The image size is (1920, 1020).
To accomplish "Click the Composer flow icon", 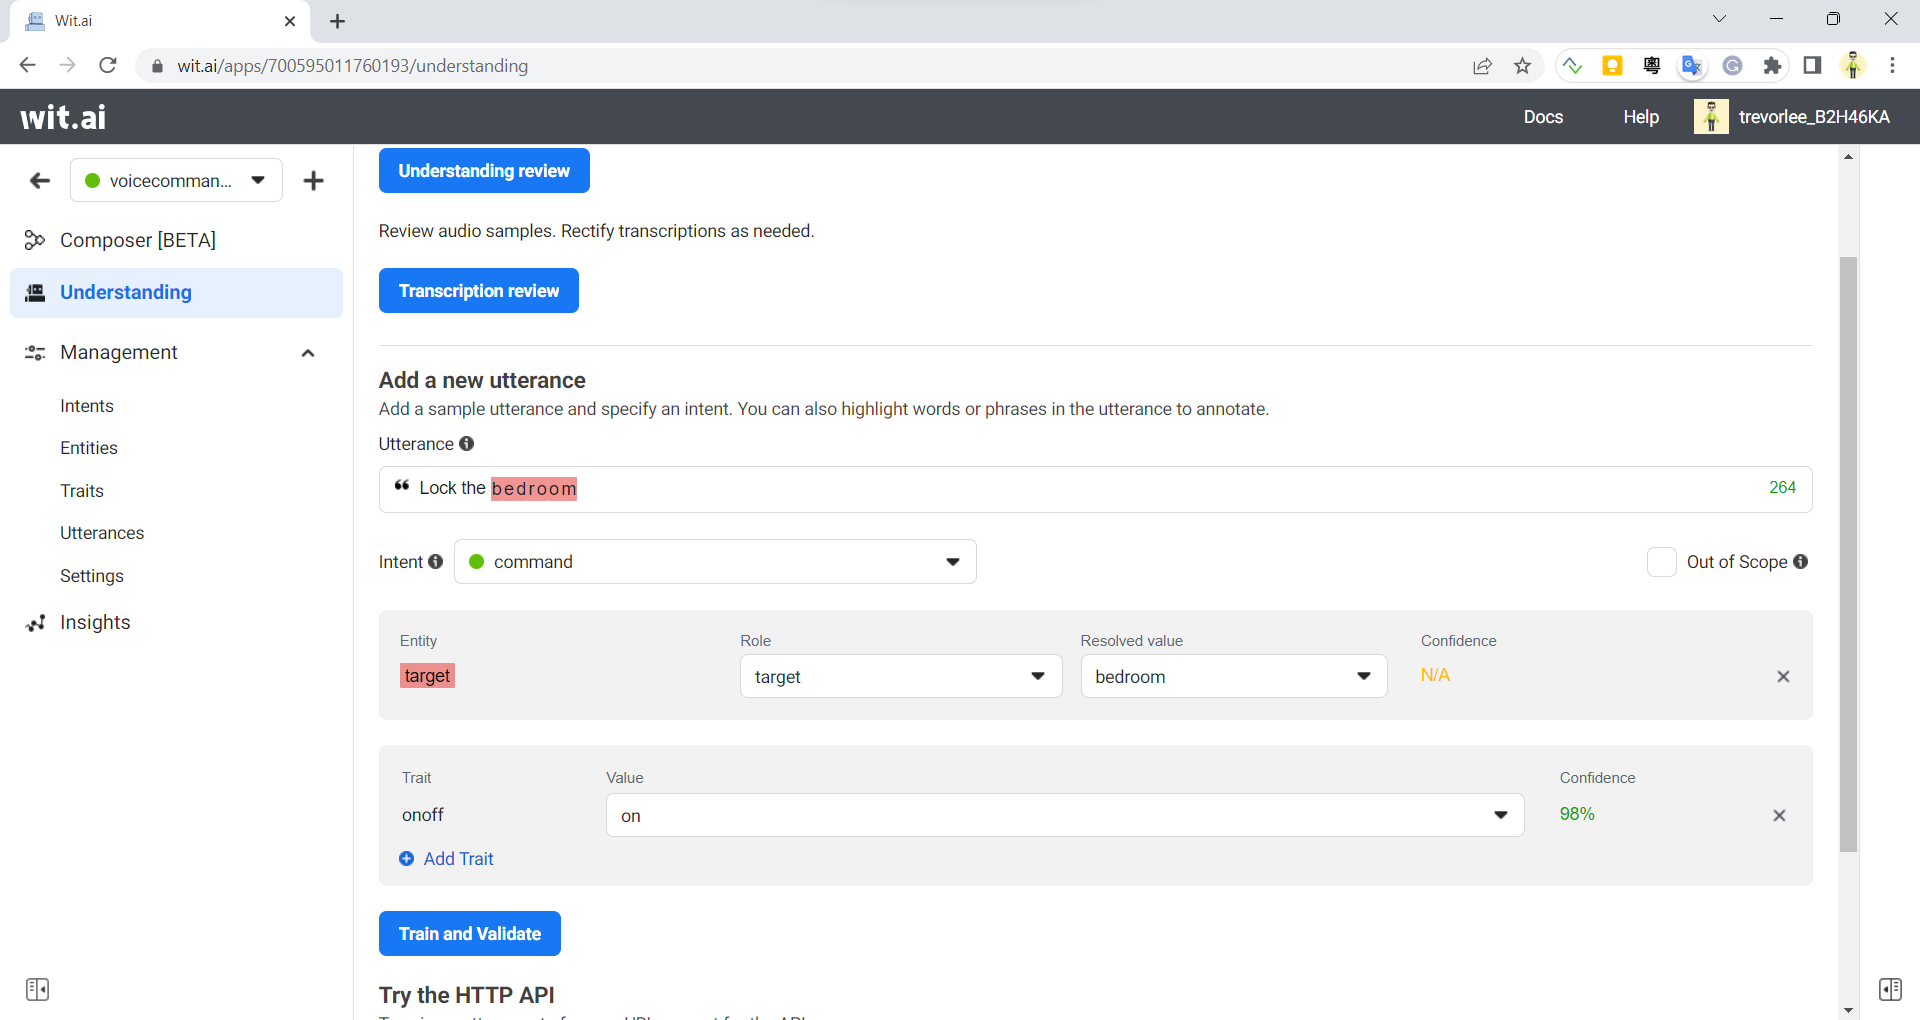I will (x=35, y=240).
